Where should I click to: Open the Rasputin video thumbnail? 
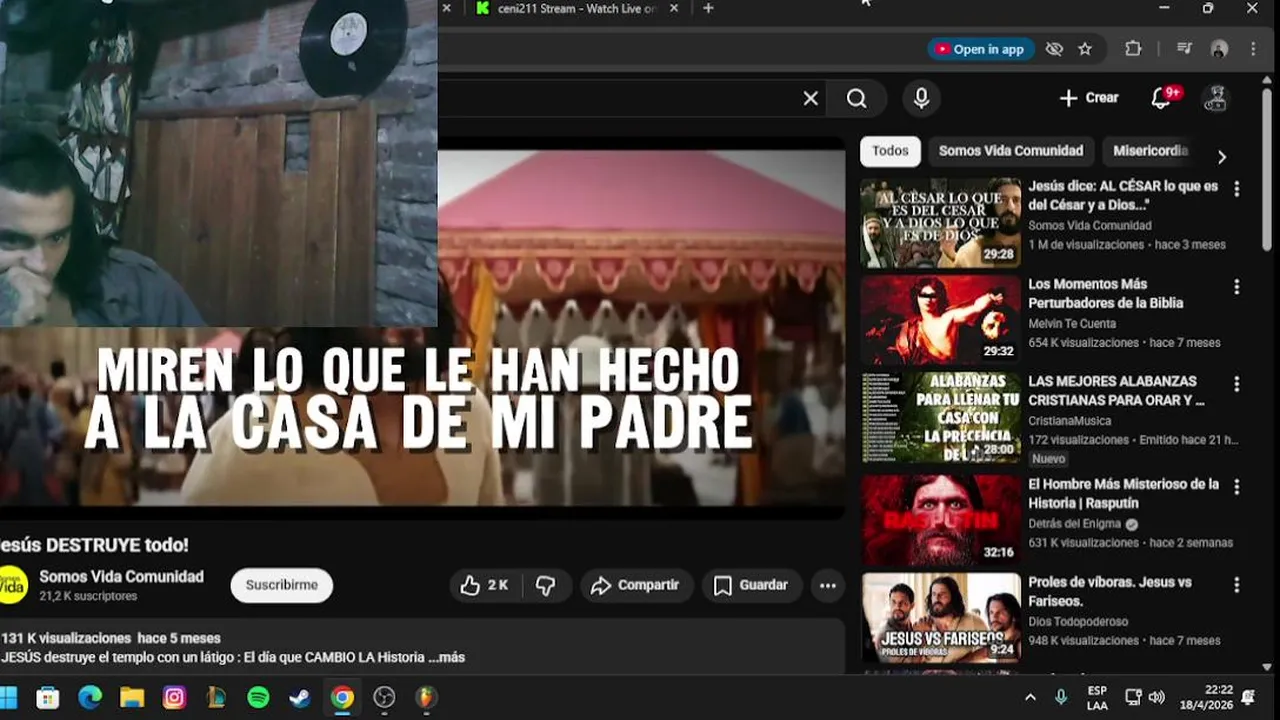click(x=941, y=520)
